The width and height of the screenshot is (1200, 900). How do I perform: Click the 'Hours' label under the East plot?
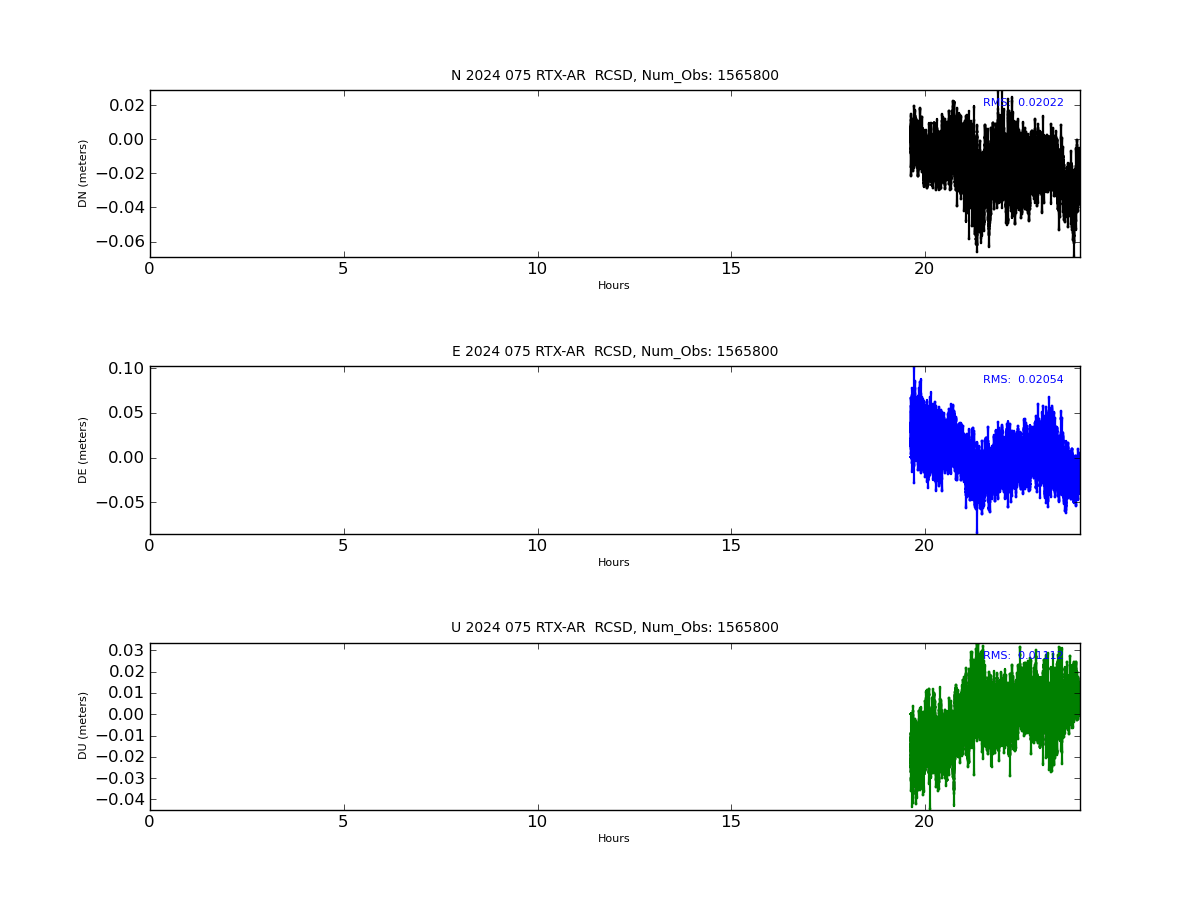[614, 562]
